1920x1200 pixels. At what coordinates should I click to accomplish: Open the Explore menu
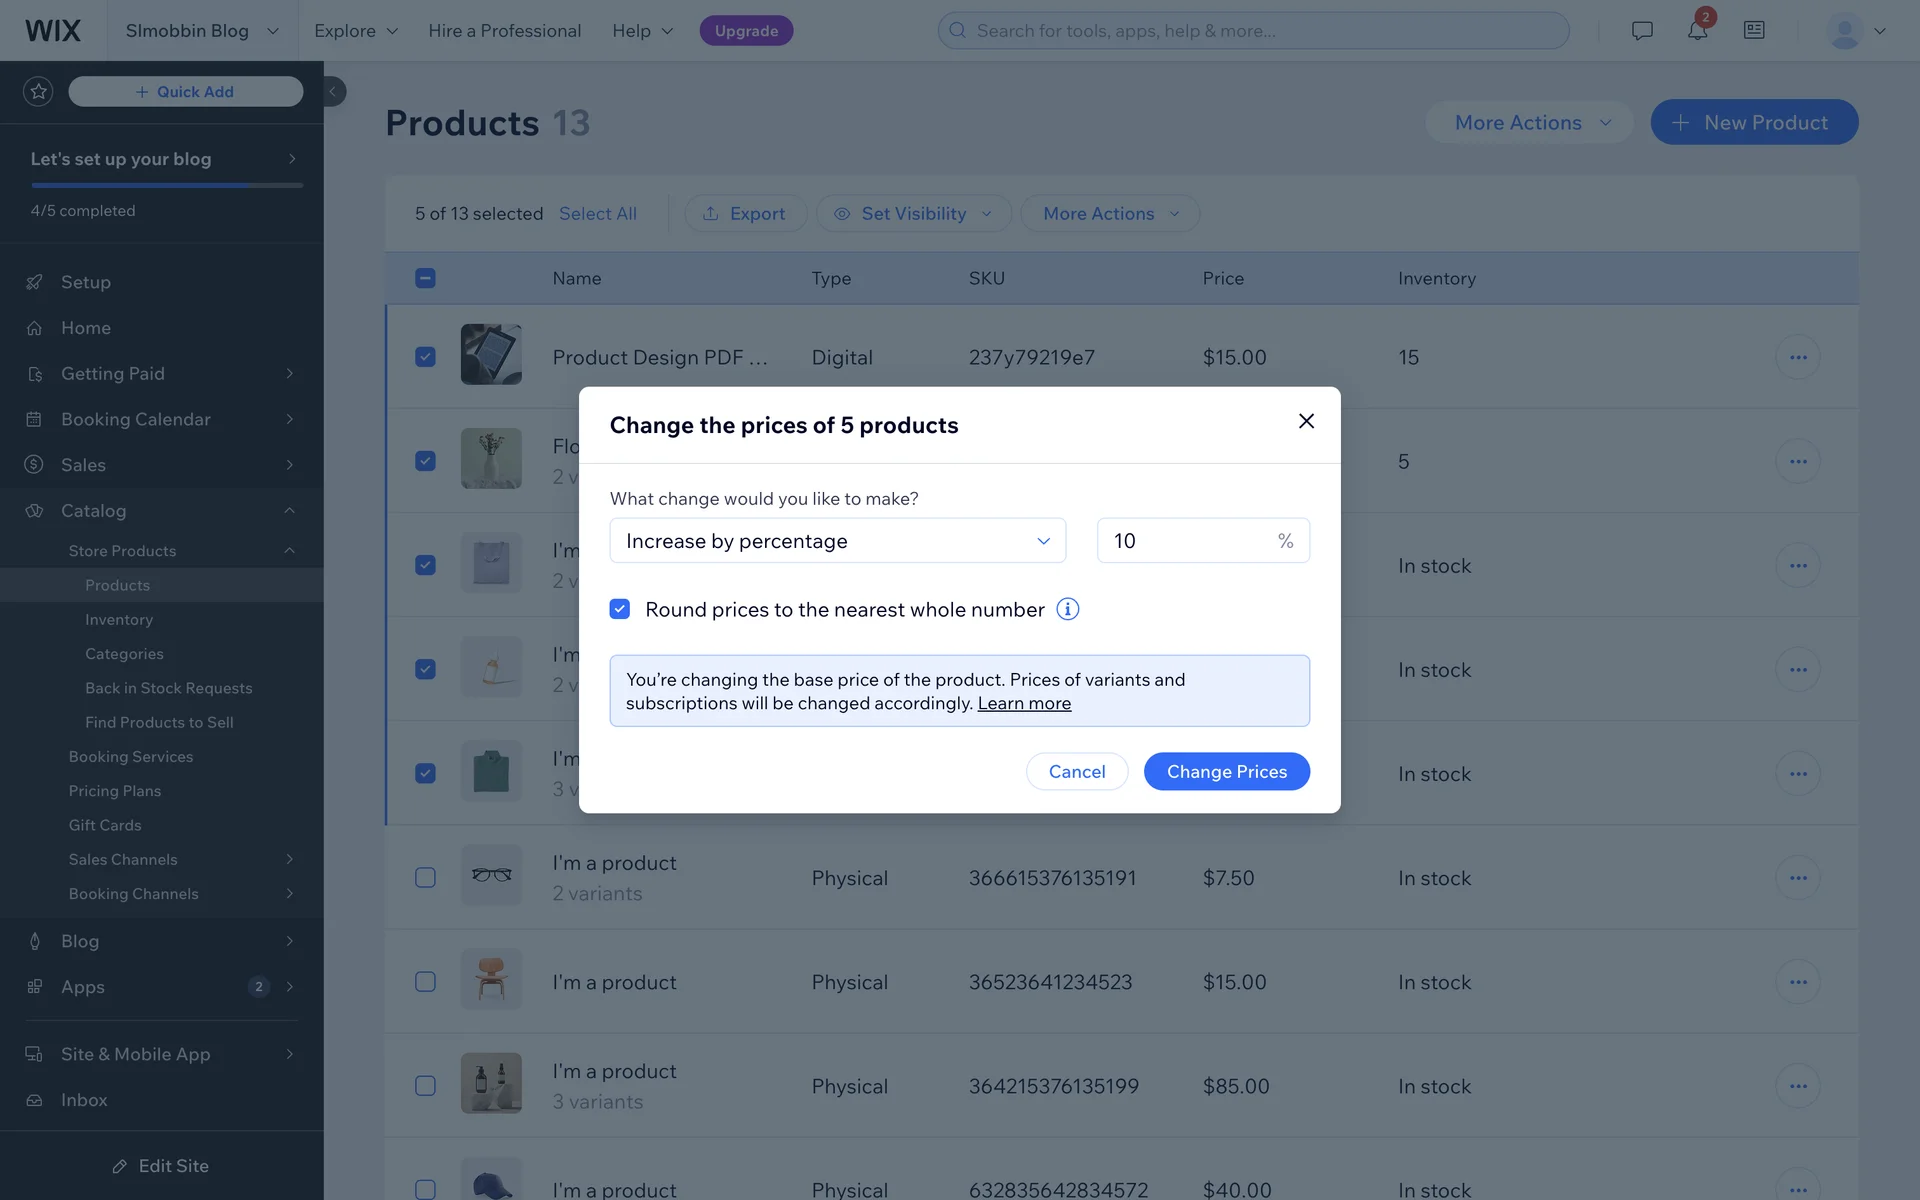(x=355, y=30)
